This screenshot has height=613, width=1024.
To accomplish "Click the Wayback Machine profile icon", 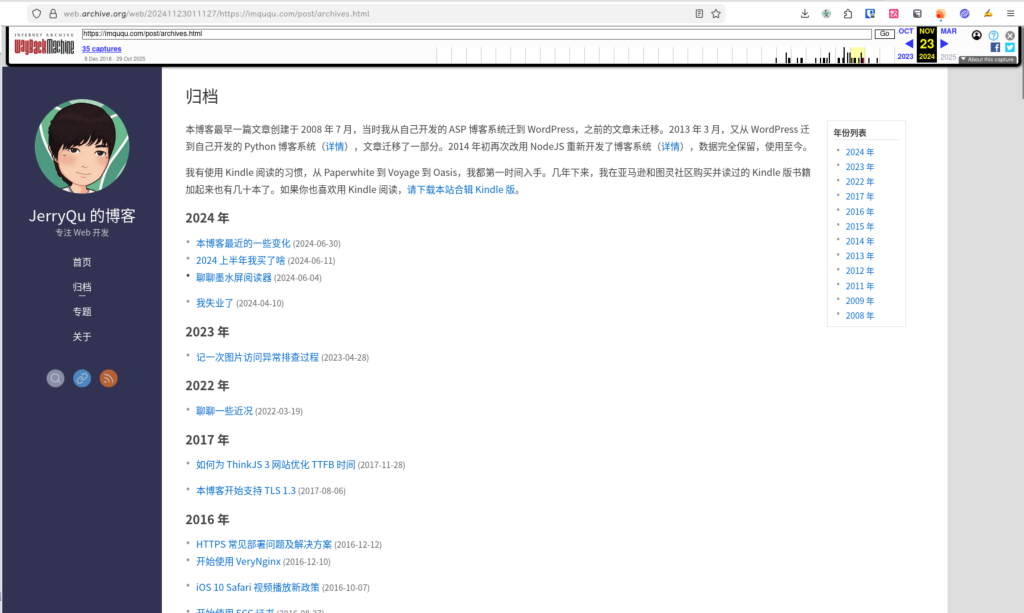I will 977,33.
